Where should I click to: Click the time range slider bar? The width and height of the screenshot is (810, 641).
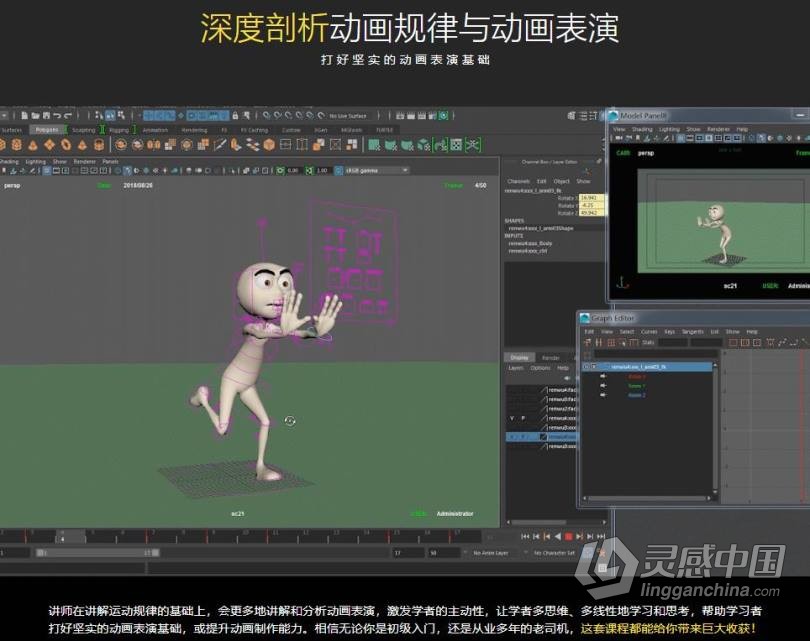coord(98,553)
